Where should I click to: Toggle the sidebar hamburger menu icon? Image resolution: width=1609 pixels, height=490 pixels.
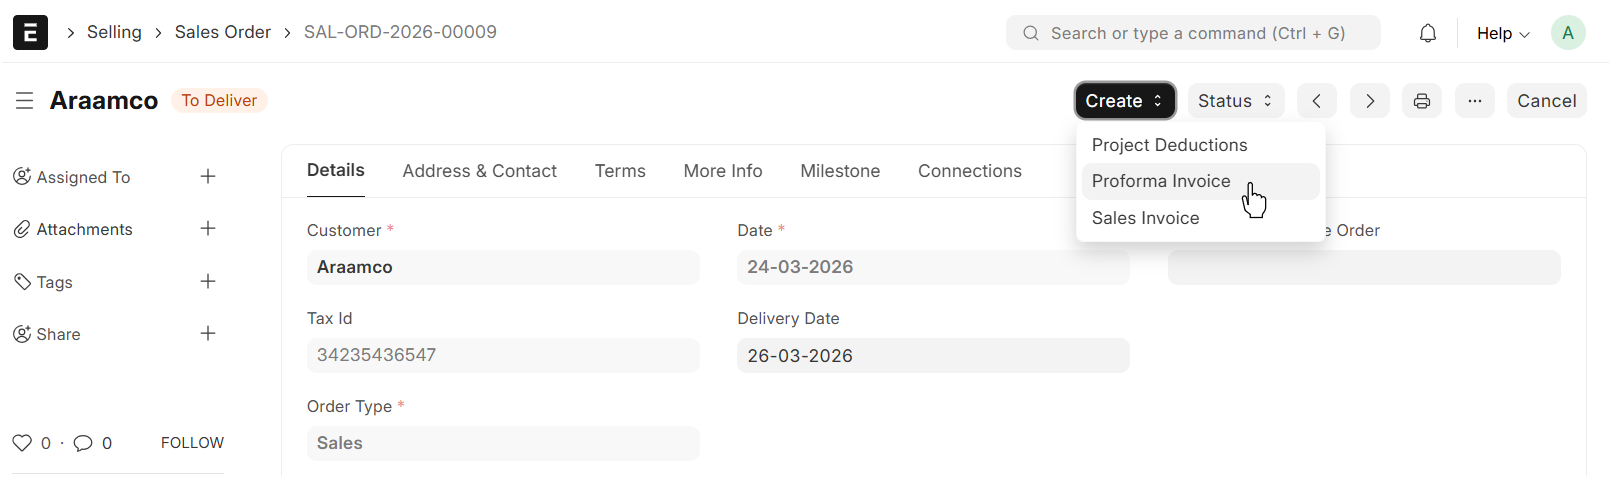(x=24, y=100)
